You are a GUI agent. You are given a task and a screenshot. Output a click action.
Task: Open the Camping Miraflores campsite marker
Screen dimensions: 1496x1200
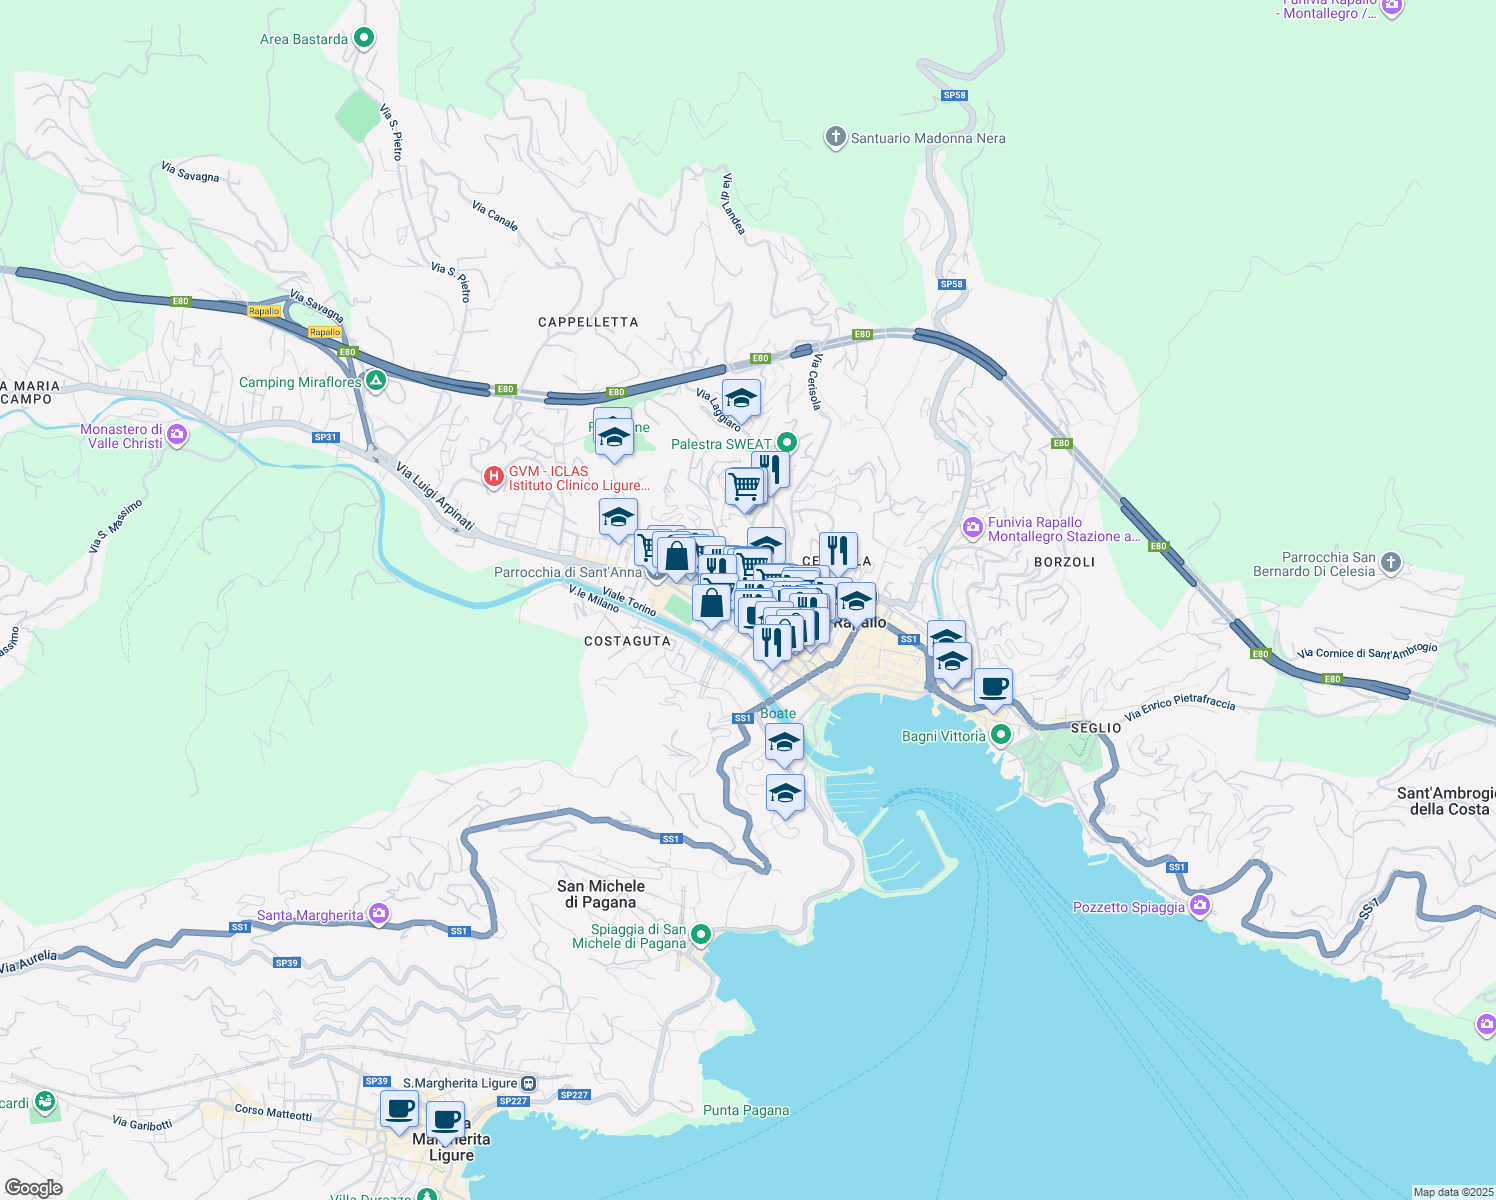coord(376,381)
